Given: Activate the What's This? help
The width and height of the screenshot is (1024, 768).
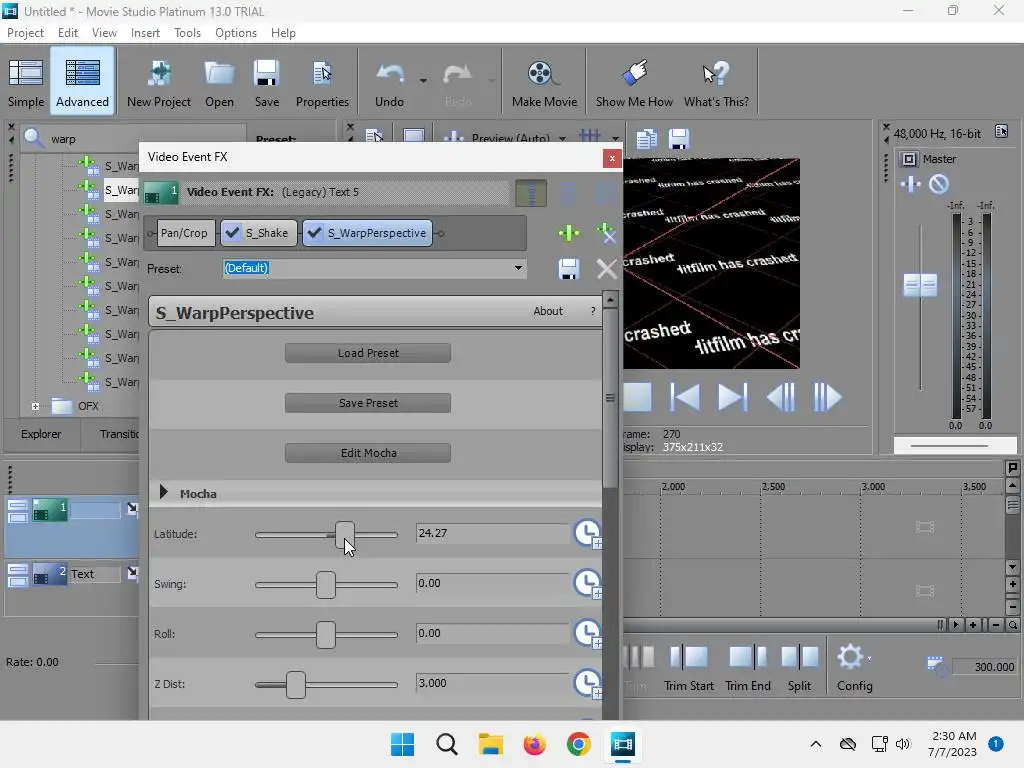Looking at the screenshot, I should pyautogui.click(x=716, y=82).
